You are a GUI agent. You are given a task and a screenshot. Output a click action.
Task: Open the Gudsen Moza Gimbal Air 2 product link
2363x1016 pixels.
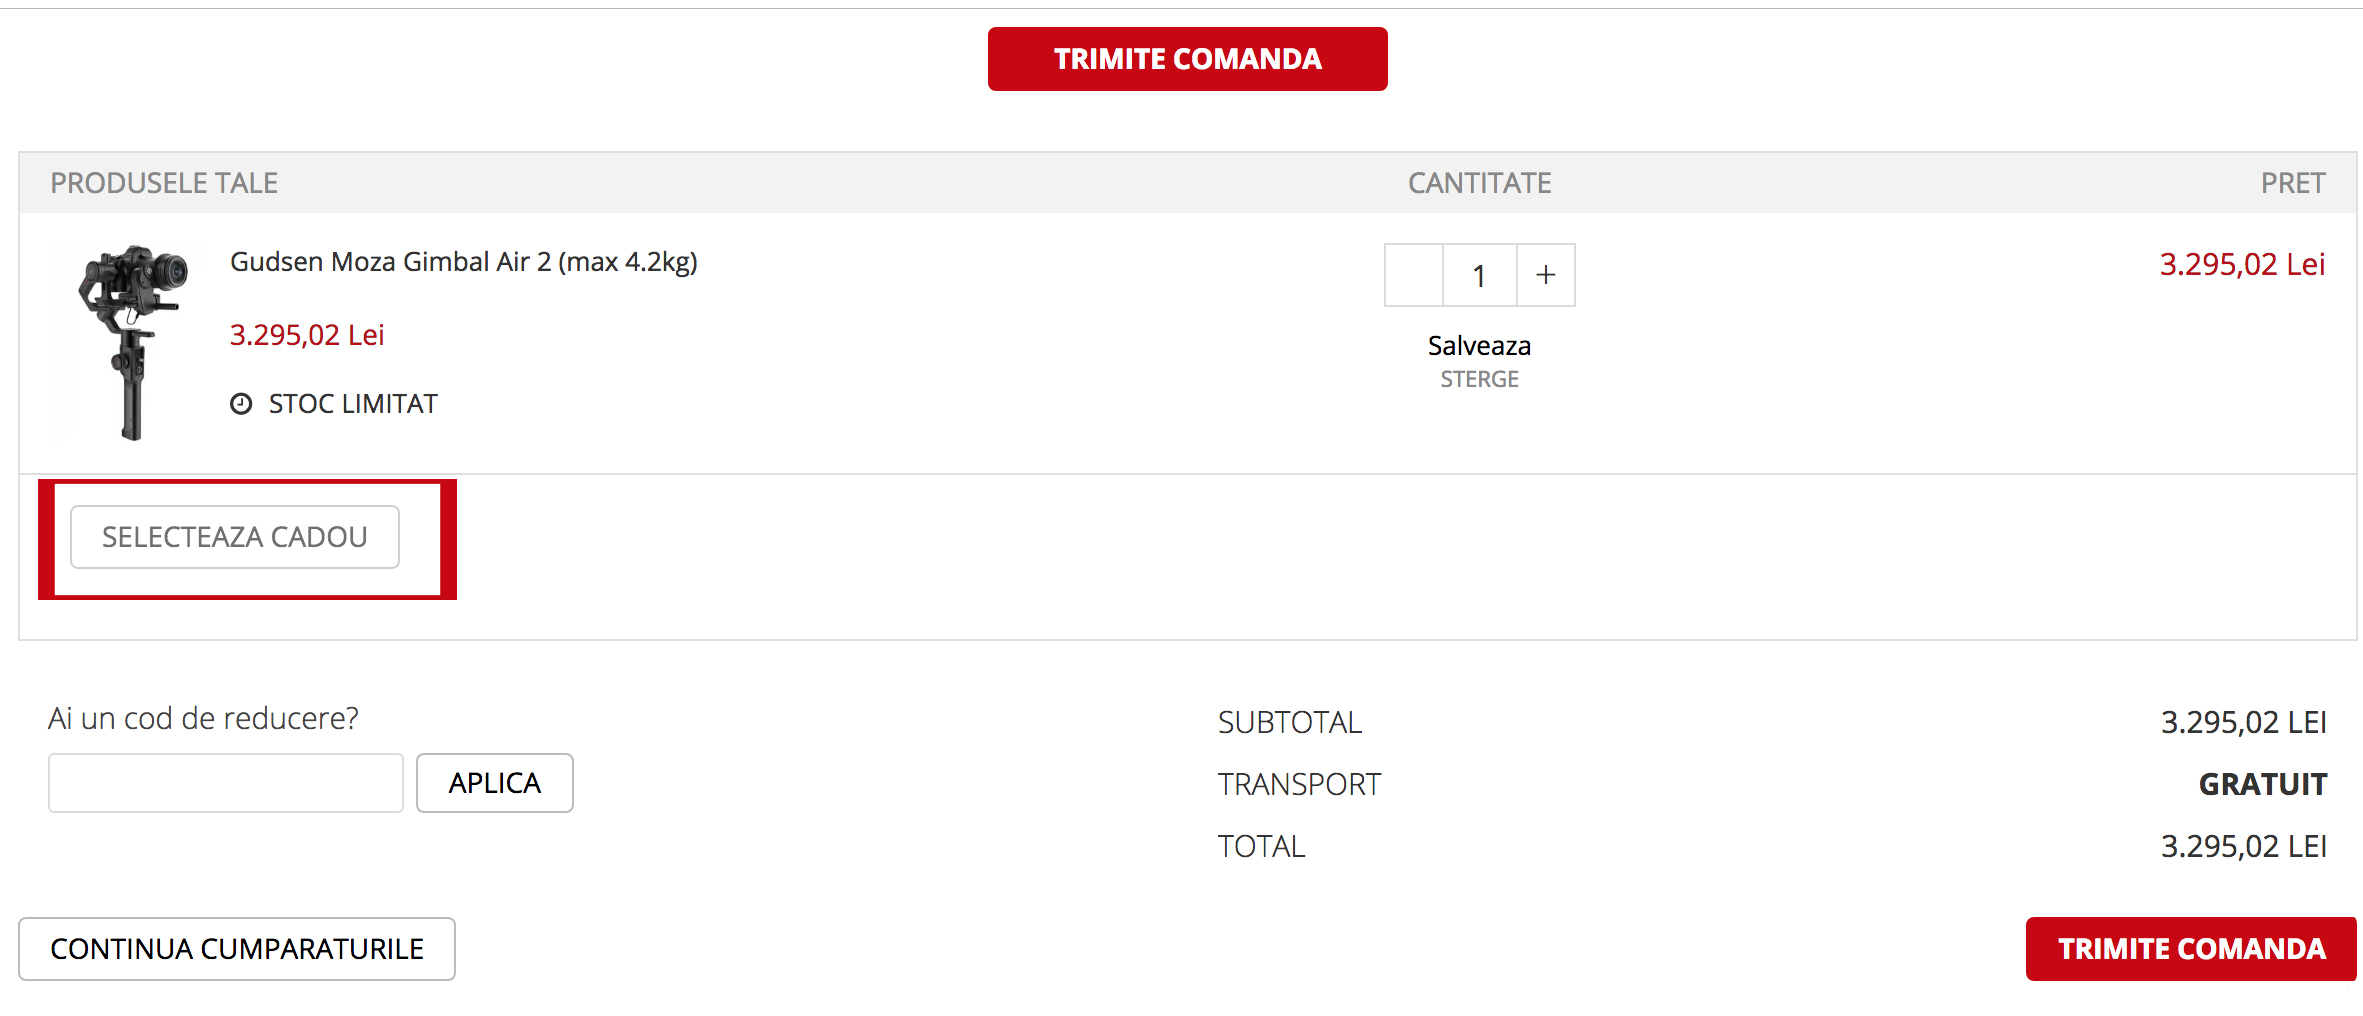[x=464, y=262]
